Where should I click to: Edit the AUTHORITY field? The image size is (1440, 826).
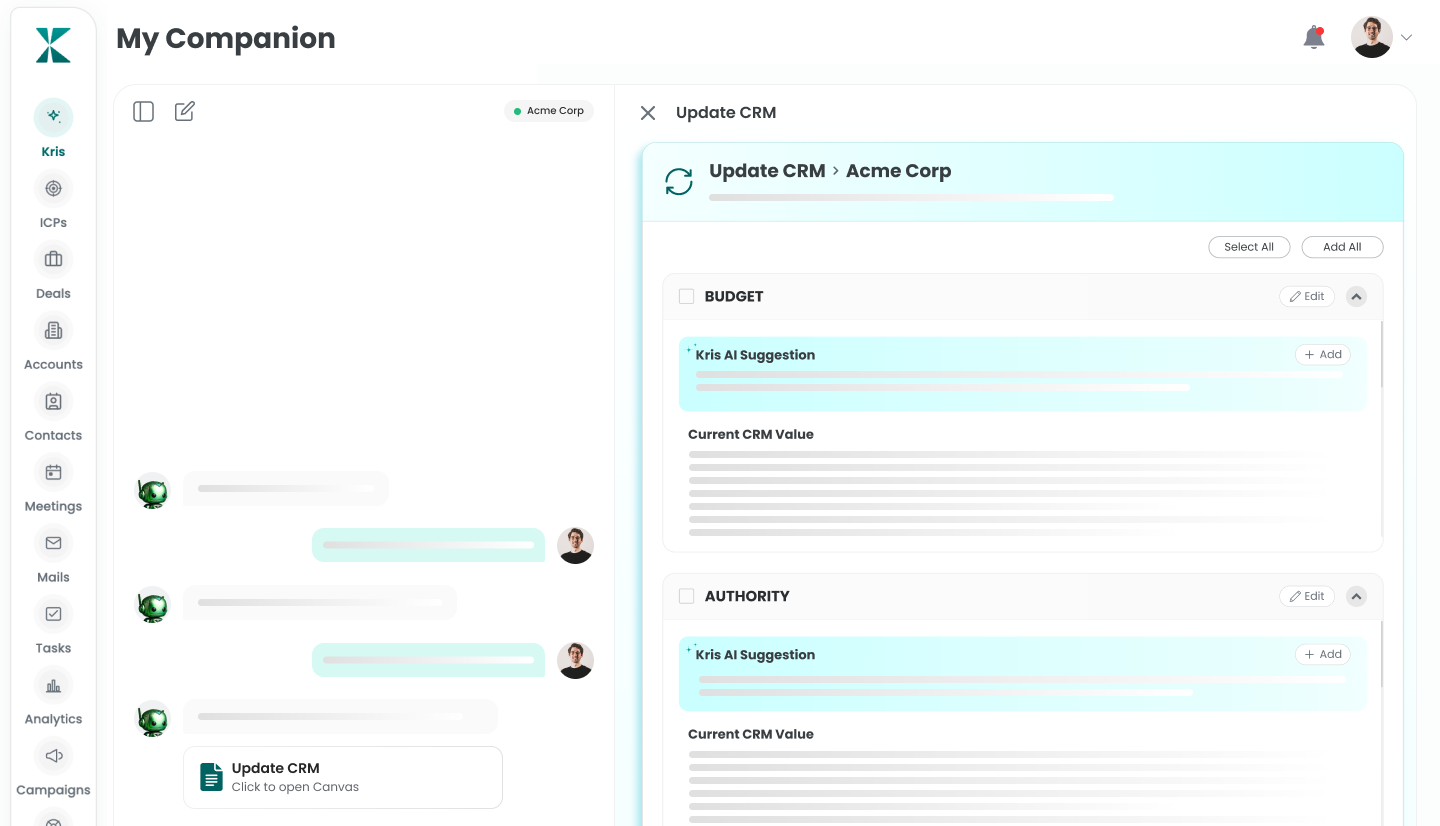pyautogui.click(x=1307, y=596)
